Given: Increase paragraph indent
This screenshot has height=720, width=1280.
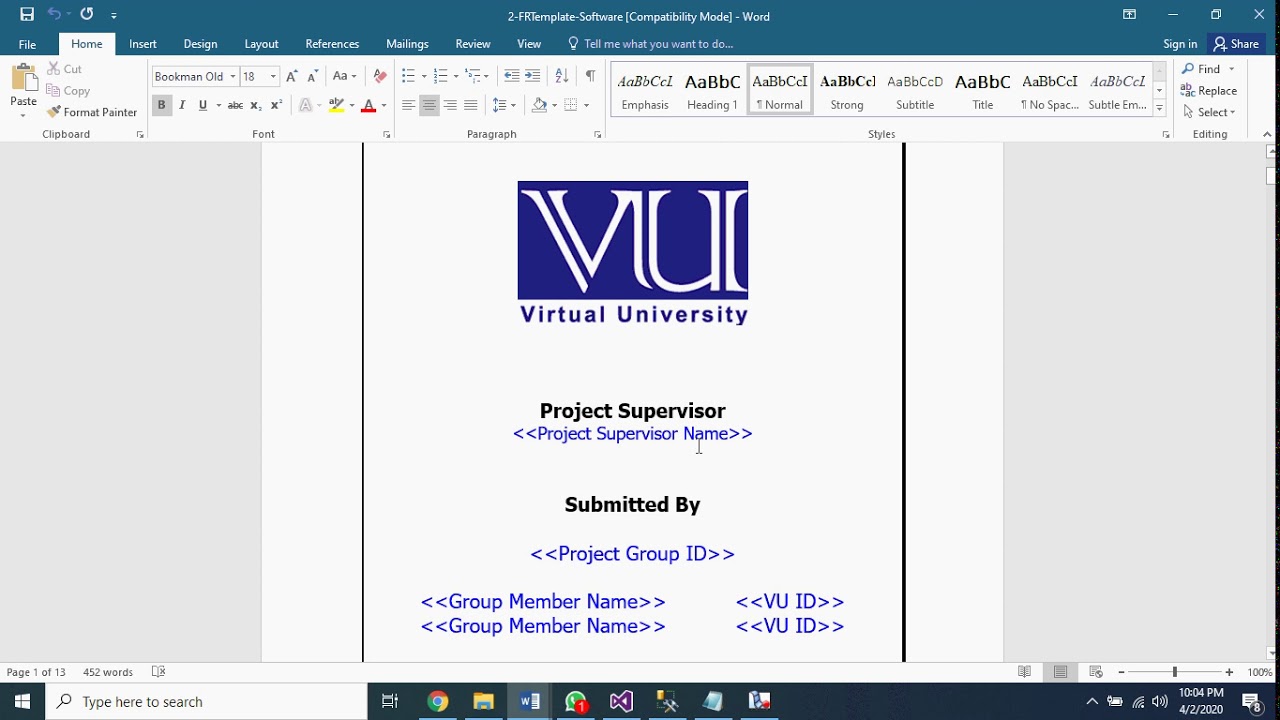Looking at the screenshot, I should (x=532, y=76).
